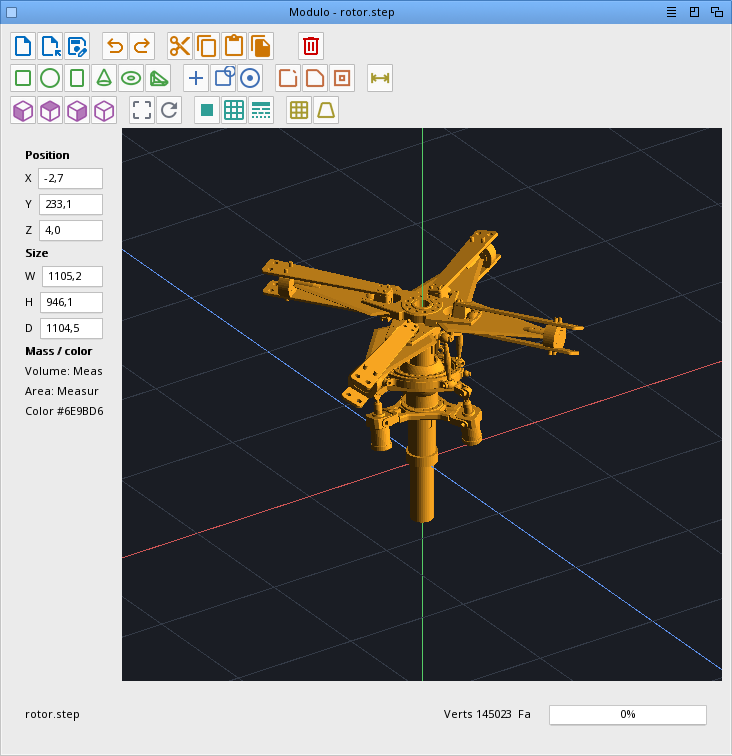Click the 'rotor.step' status bar label

pyautogui.click(x=52, y=715)
